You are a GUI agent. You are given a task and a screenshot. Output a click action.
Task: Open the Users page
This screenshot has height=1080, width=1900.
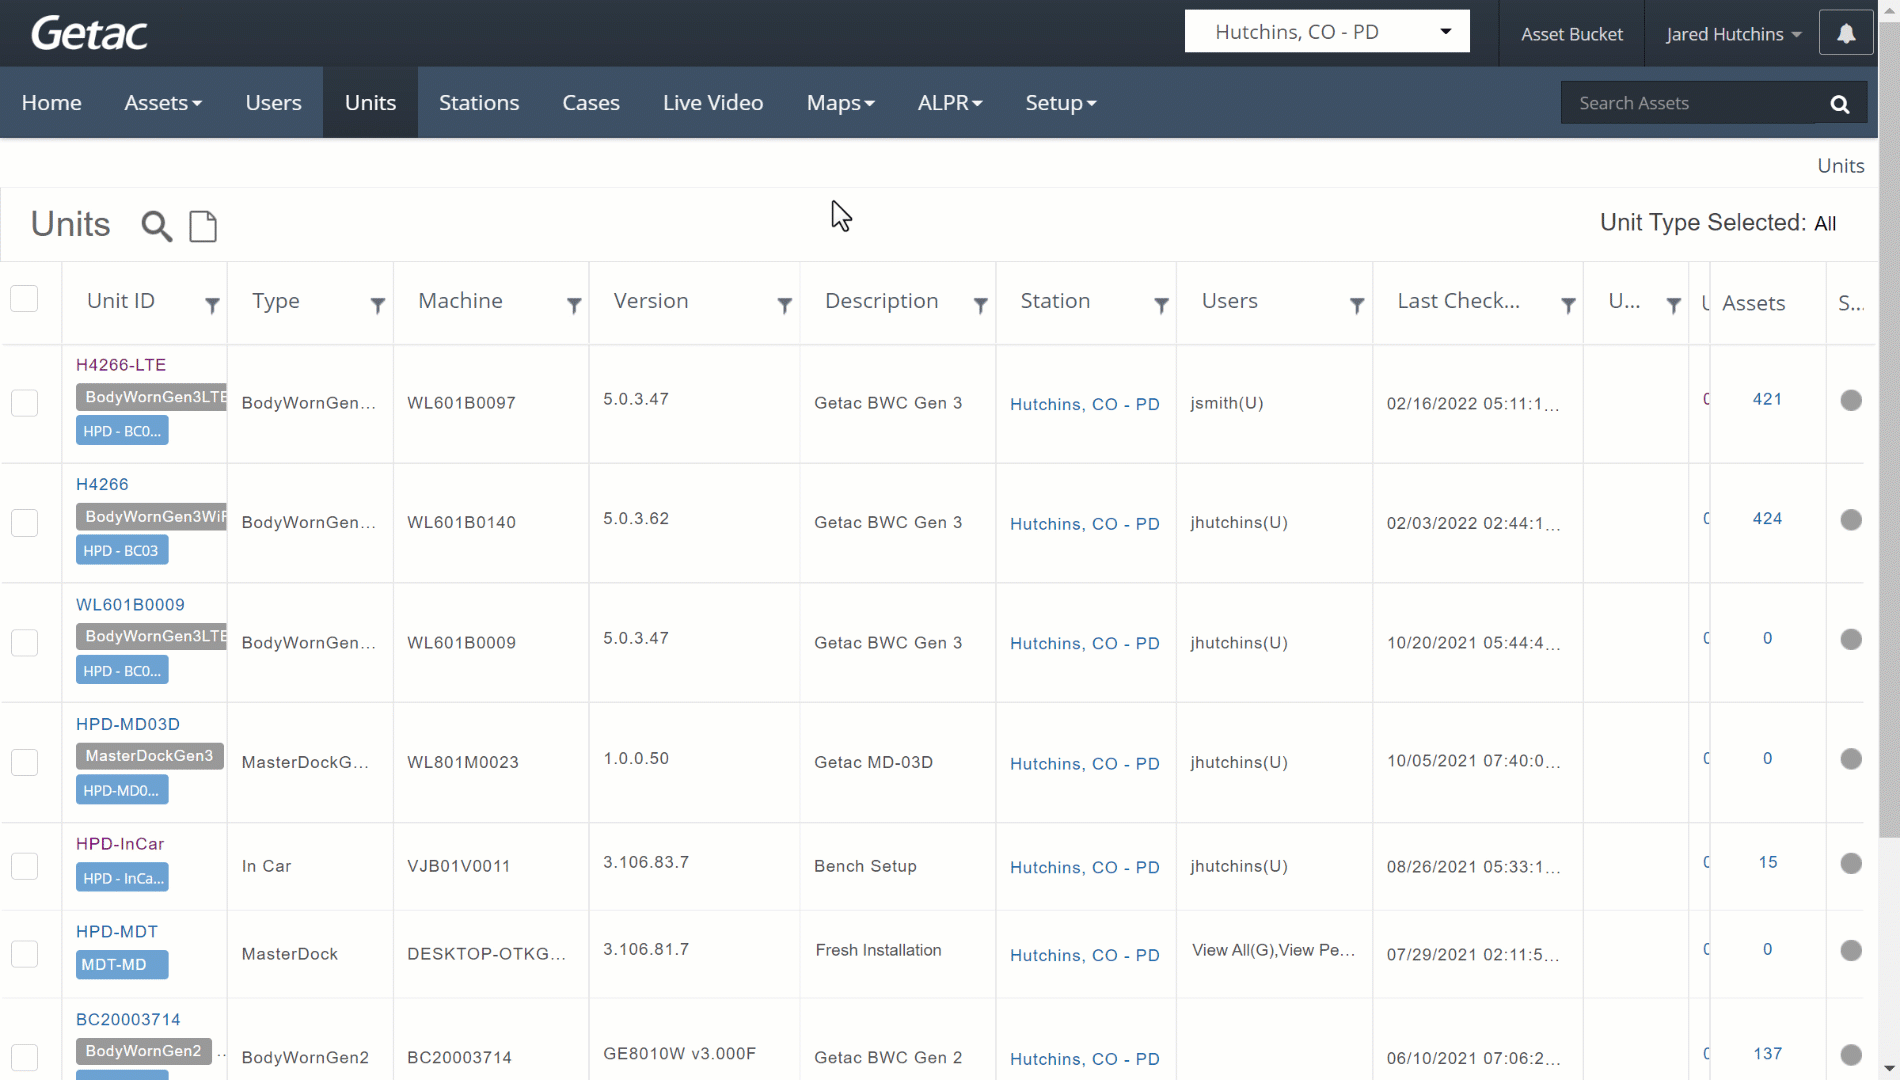[x=273, y=103]
